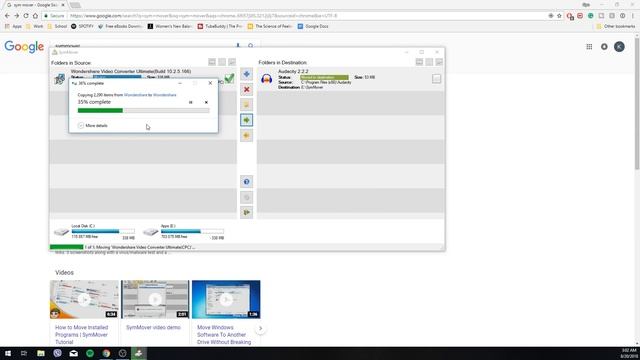Show next videos with the carousel arrow

[x=260, y=328]
